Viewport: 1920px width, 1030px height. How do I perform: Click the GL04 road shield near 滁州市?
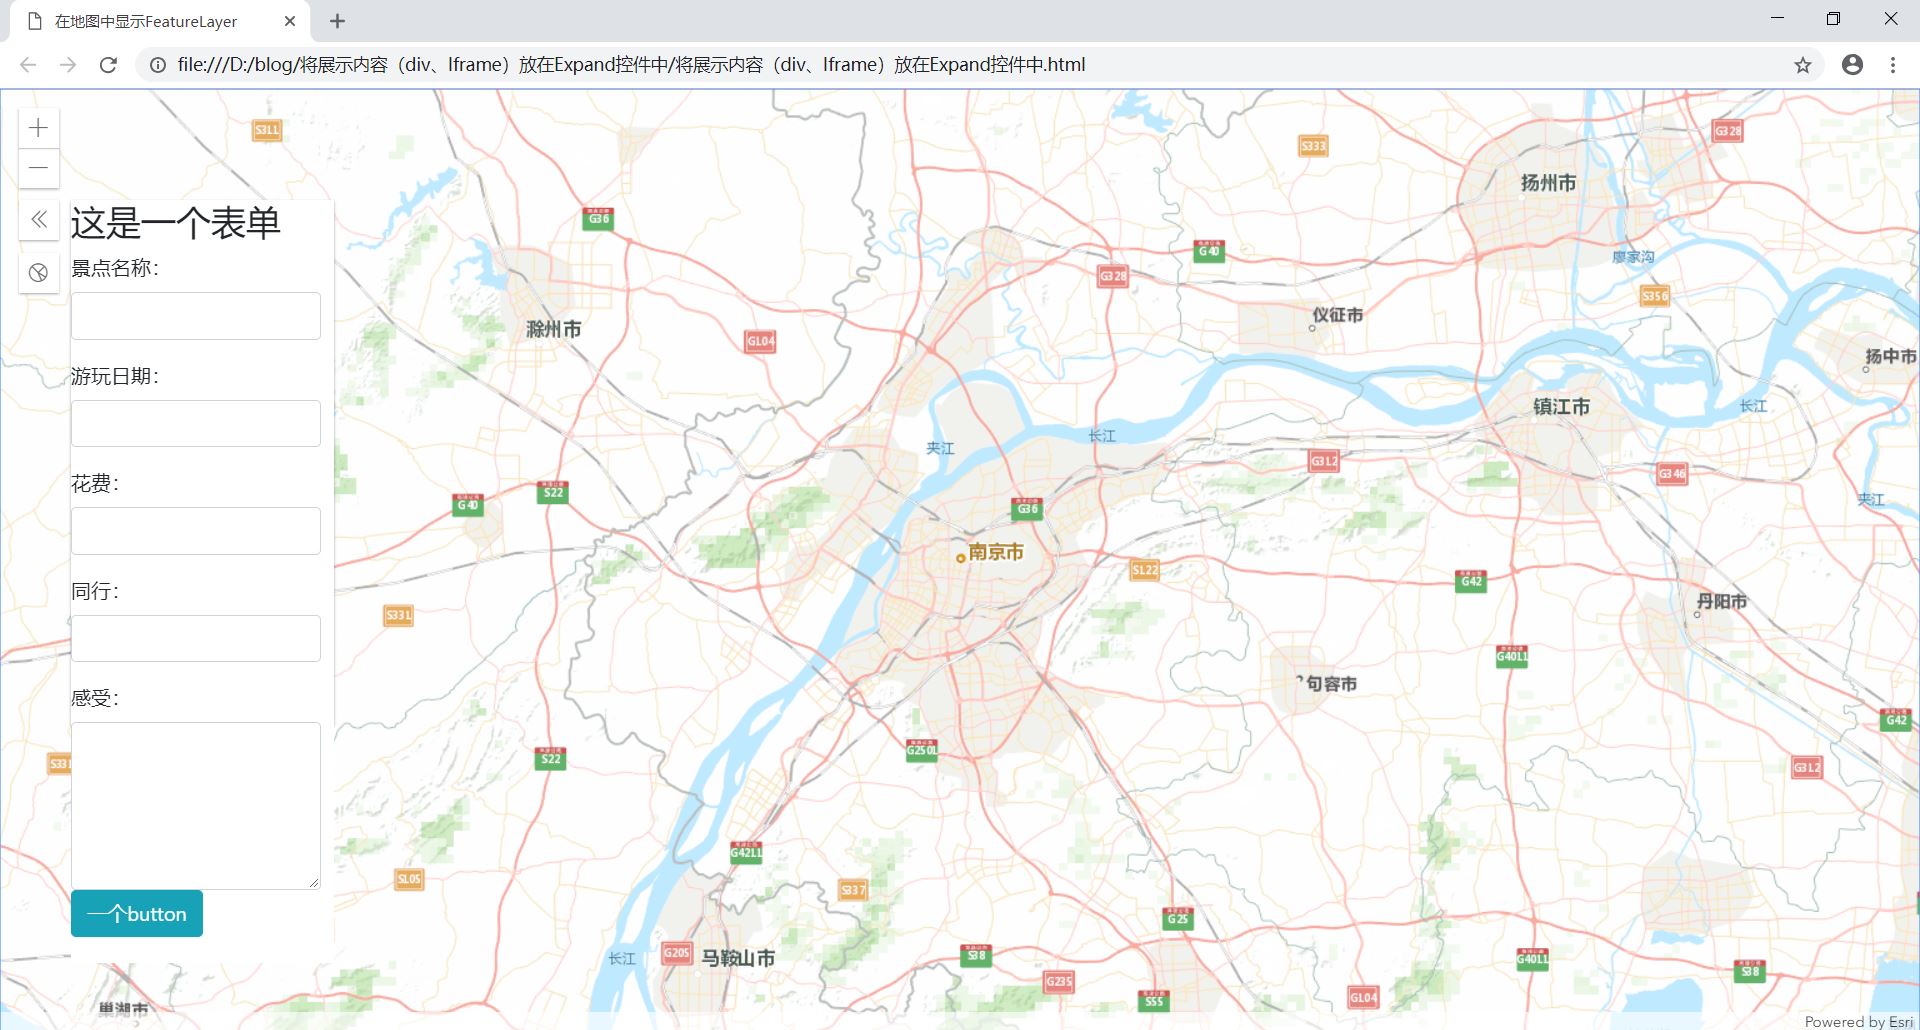[x=760, y=341]
